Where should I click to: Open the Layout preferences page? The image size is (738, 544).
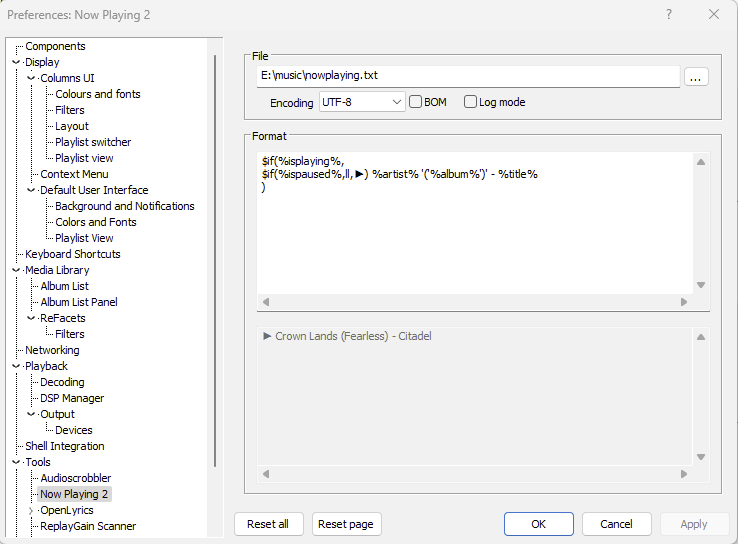tap(72, 126)
